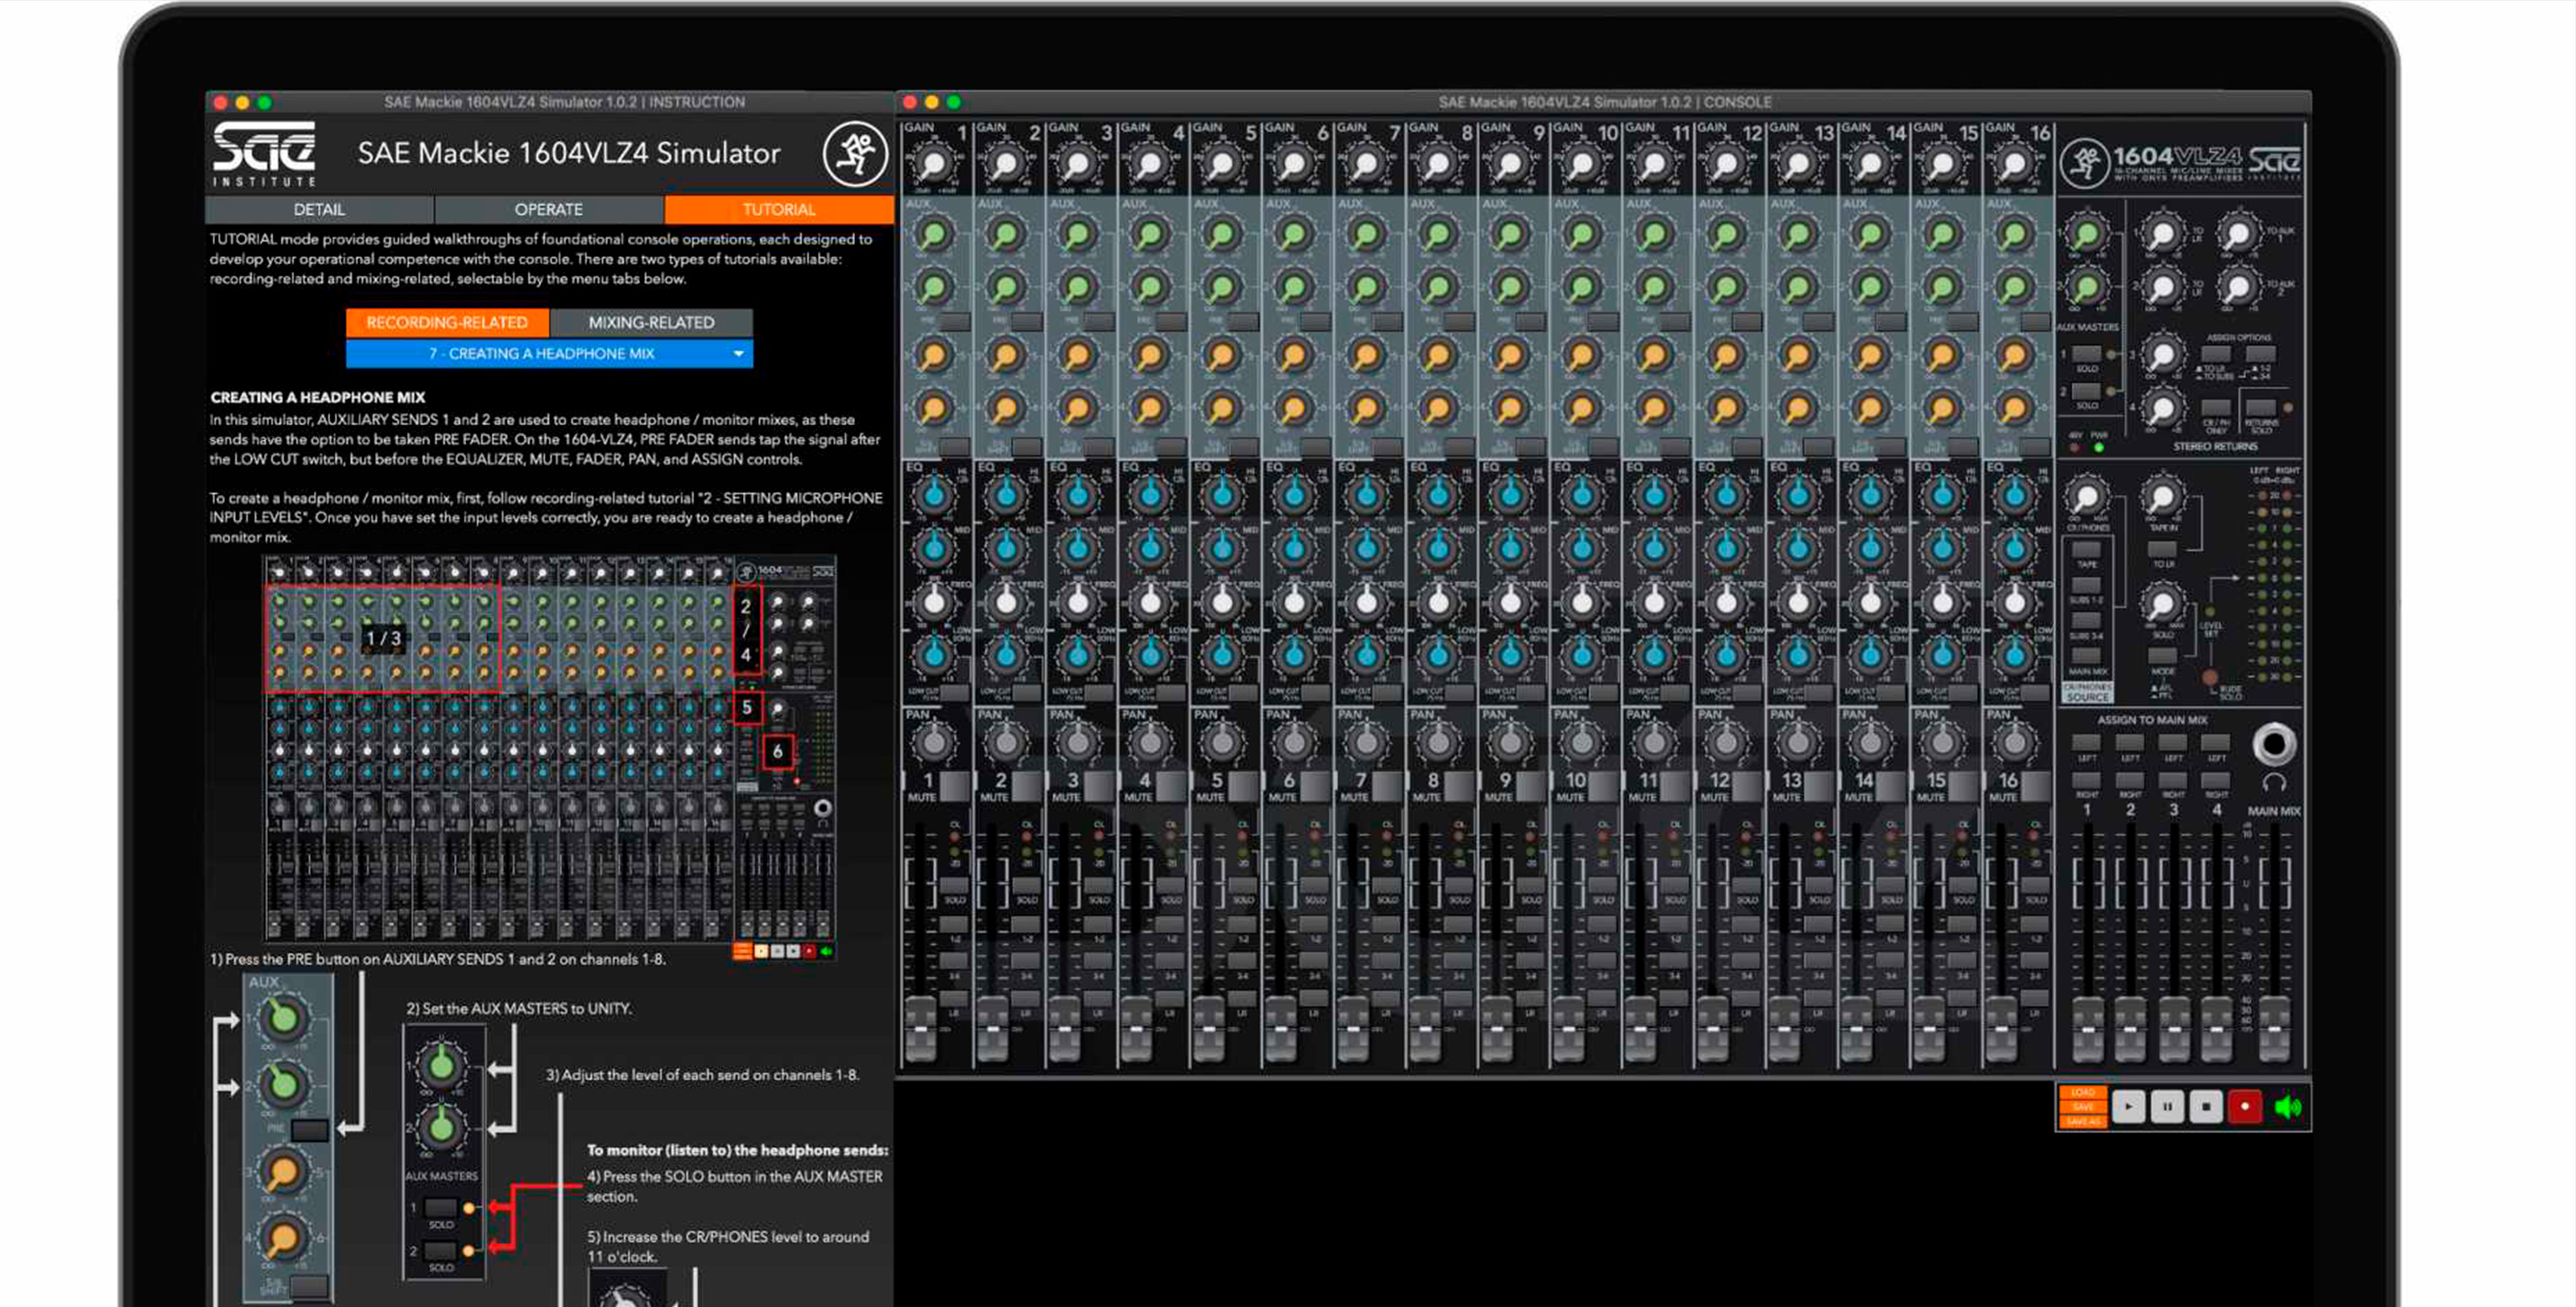Screen dimensions: 2576x1307
Task: Switch to the DETAIL tab
Action: [319, 209]
